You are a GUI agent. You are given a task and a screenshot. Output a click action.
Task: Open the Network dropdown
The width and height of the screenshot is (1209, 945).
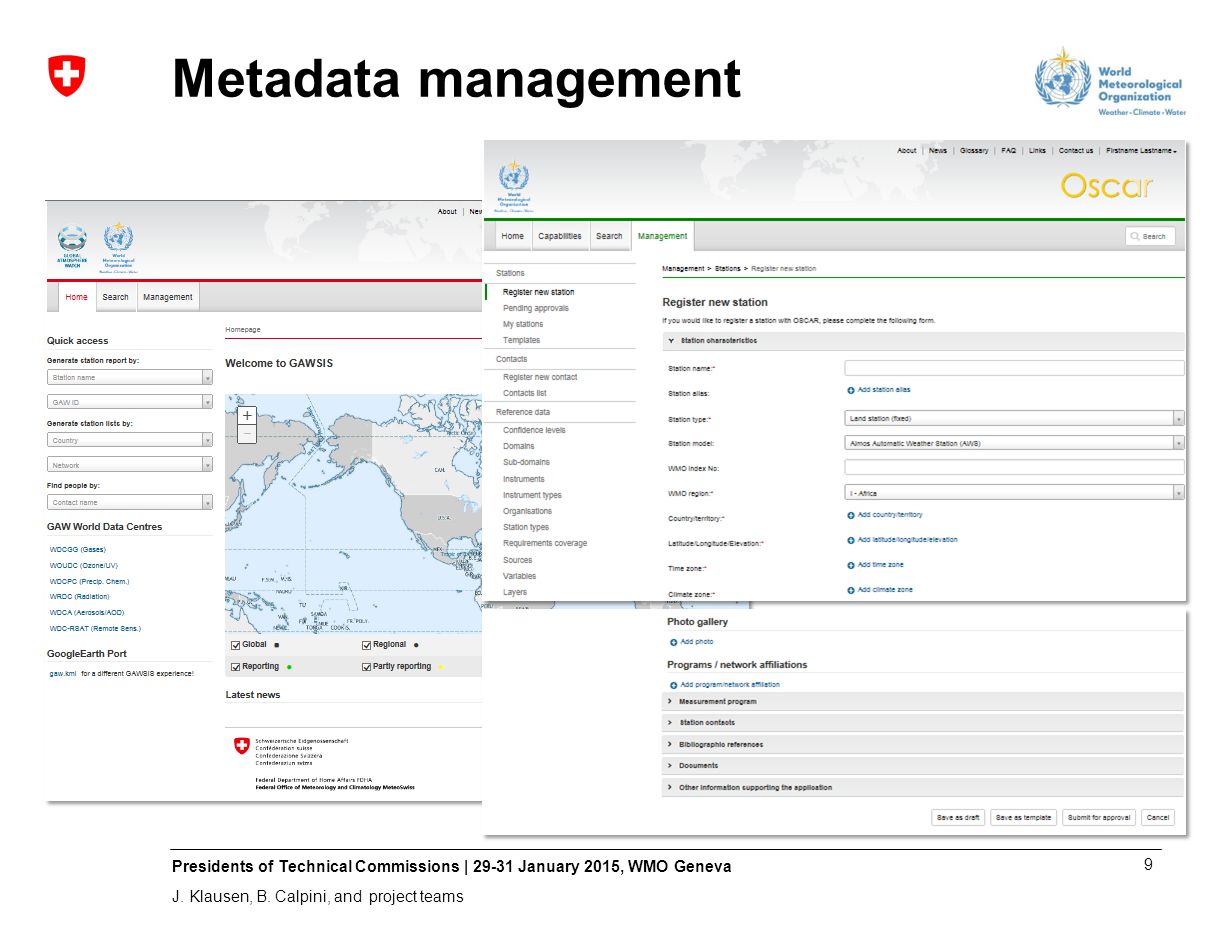coord(130,465)
